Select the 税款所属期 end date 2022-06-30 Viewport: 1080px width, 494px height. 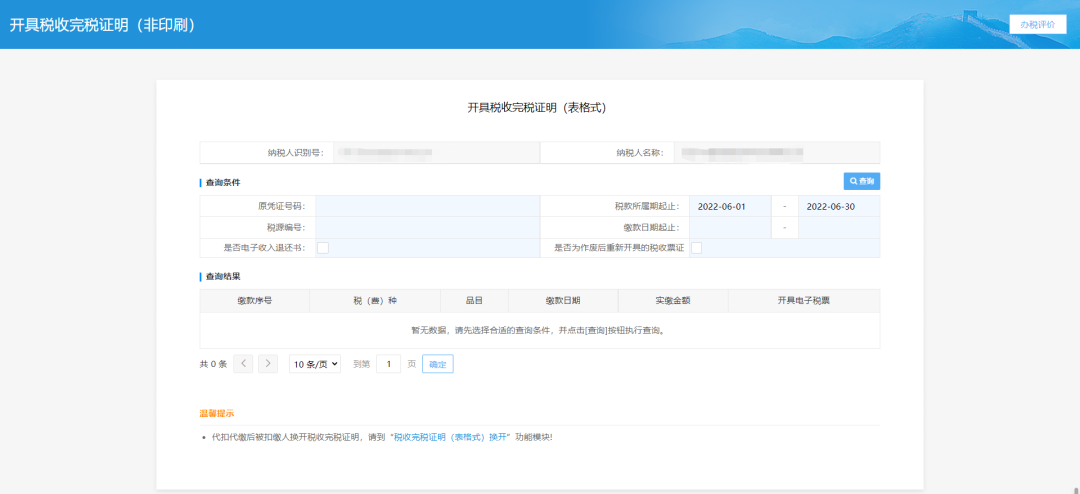coord(839,206)
